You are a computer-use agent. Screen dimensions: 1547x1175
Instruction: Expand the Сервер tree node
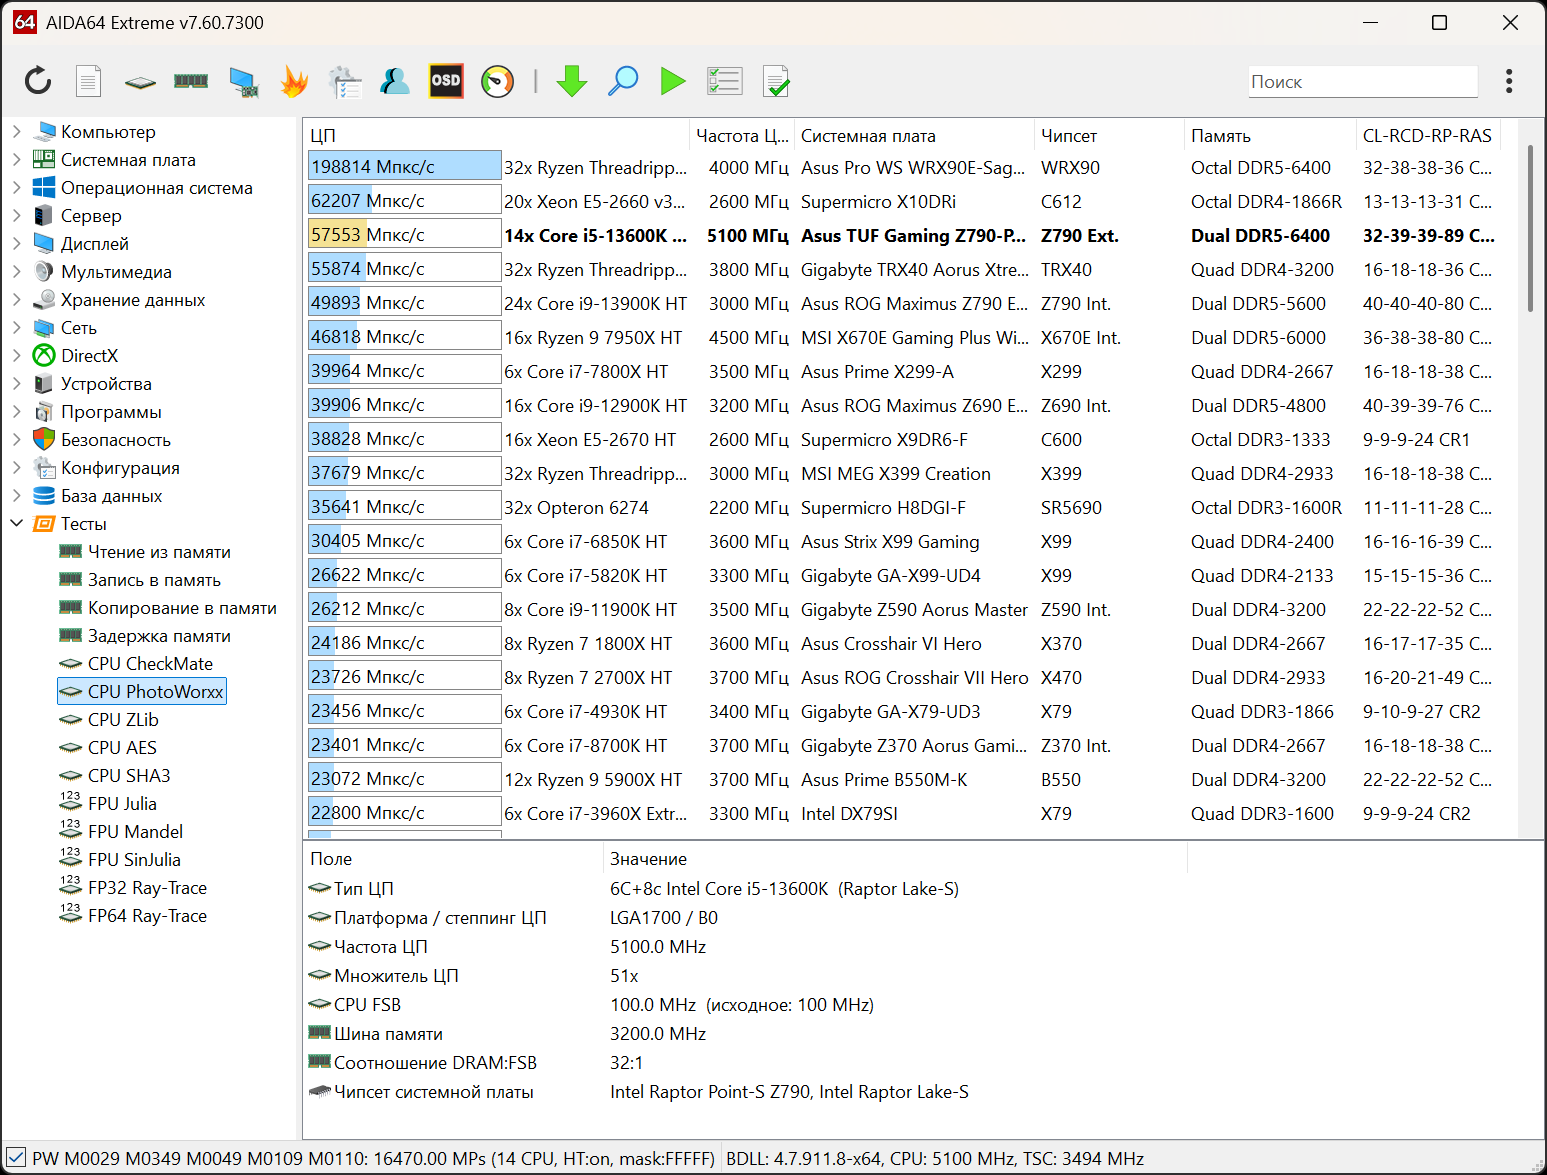(16, 215)
